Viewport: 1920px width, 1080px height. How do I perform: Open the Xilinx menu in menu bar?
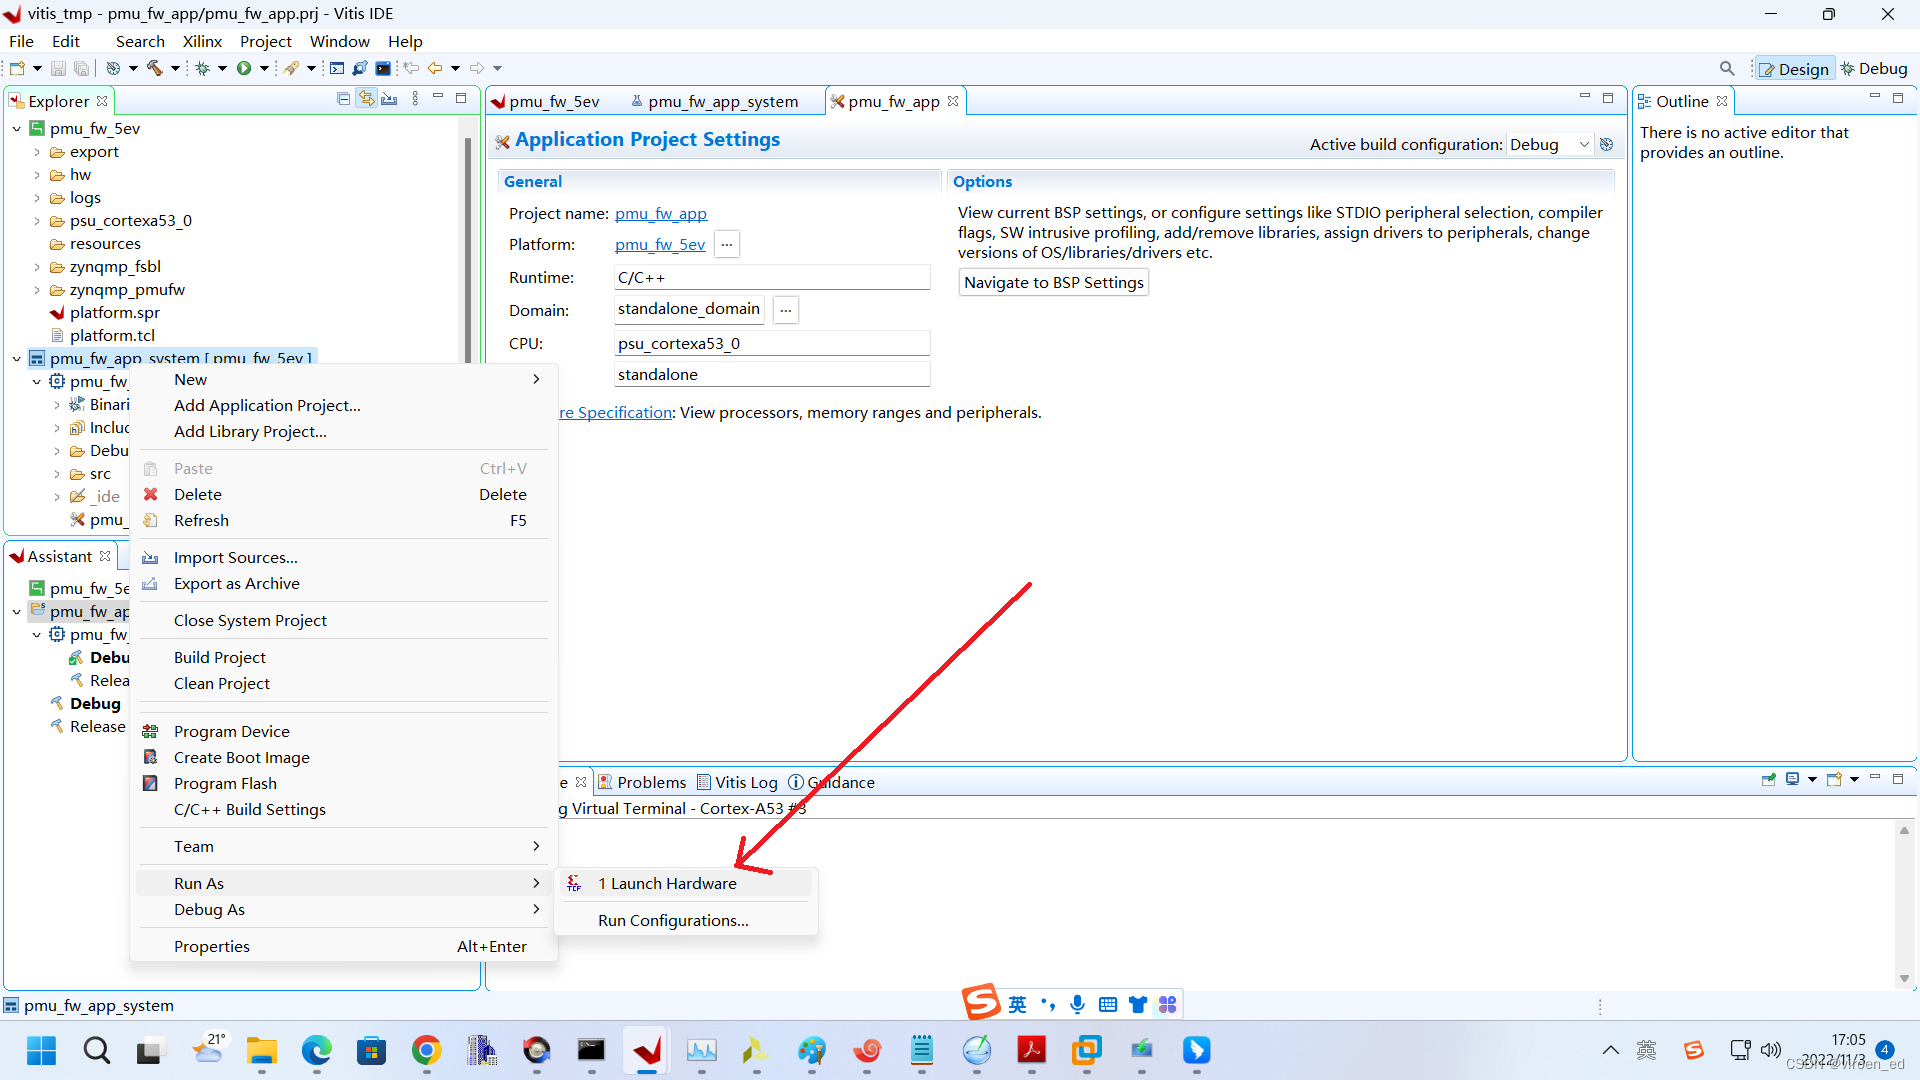pyautogui.click(x=202, y=41)
